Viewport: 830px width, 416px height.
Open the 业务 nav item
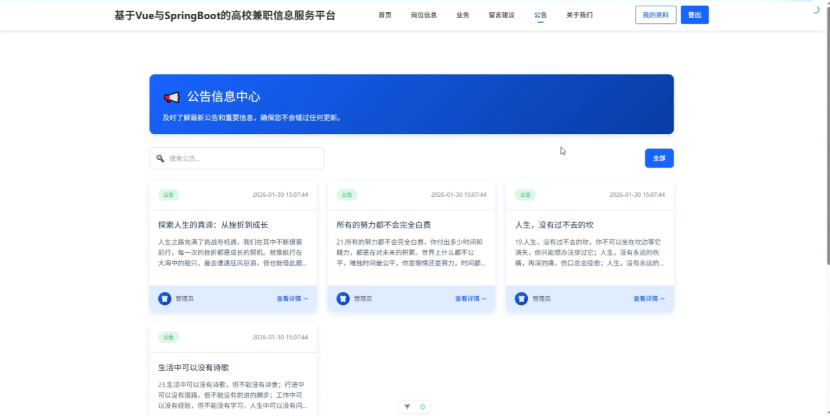tap(463, 15)
